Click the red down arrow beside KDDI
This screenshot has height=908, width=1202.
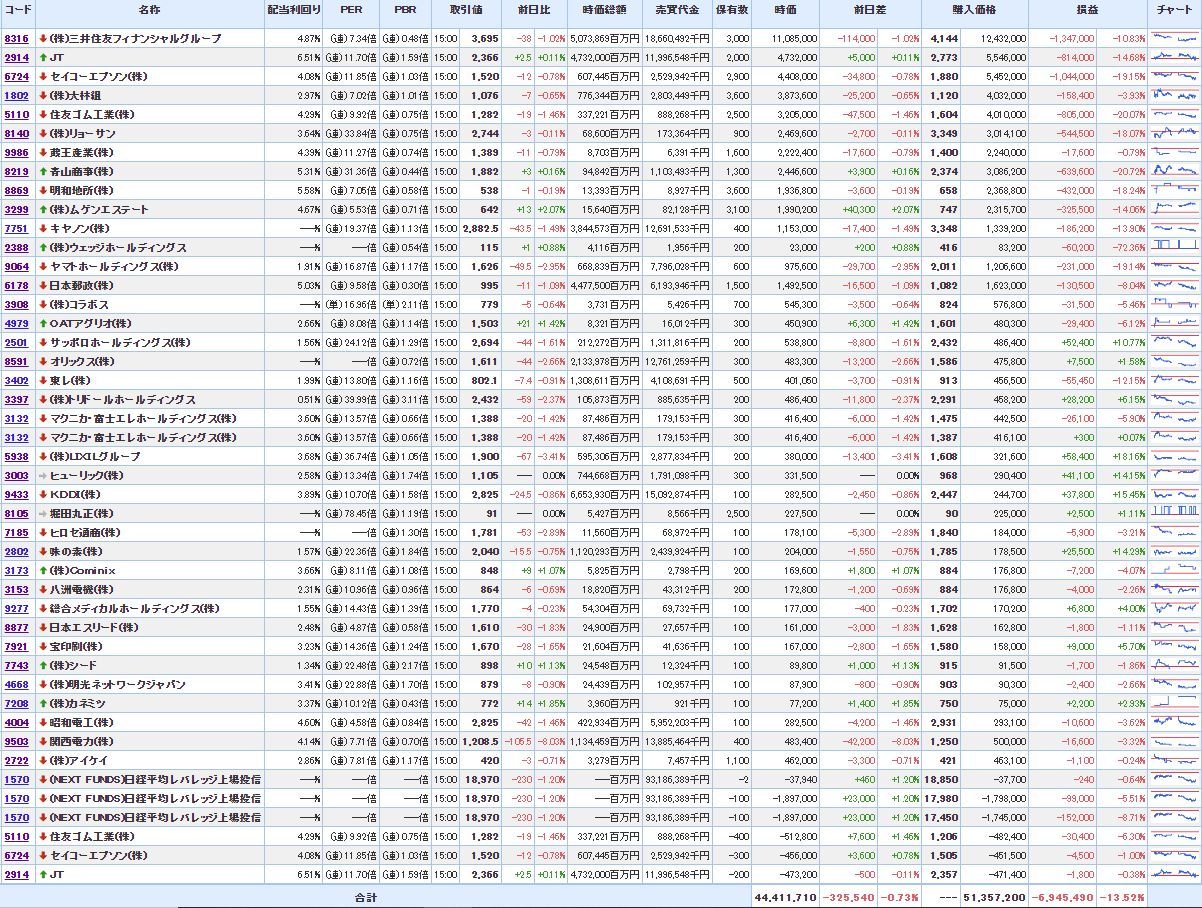43,494
